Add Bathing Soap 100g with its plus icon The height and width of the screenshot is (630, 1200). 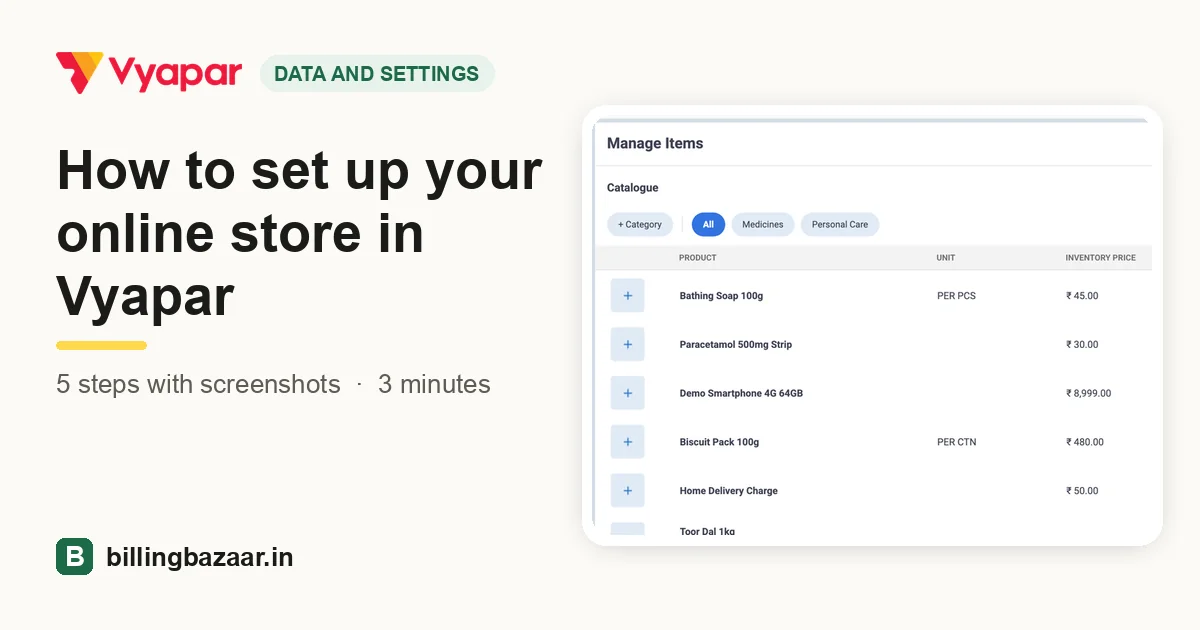pos(628,296)
